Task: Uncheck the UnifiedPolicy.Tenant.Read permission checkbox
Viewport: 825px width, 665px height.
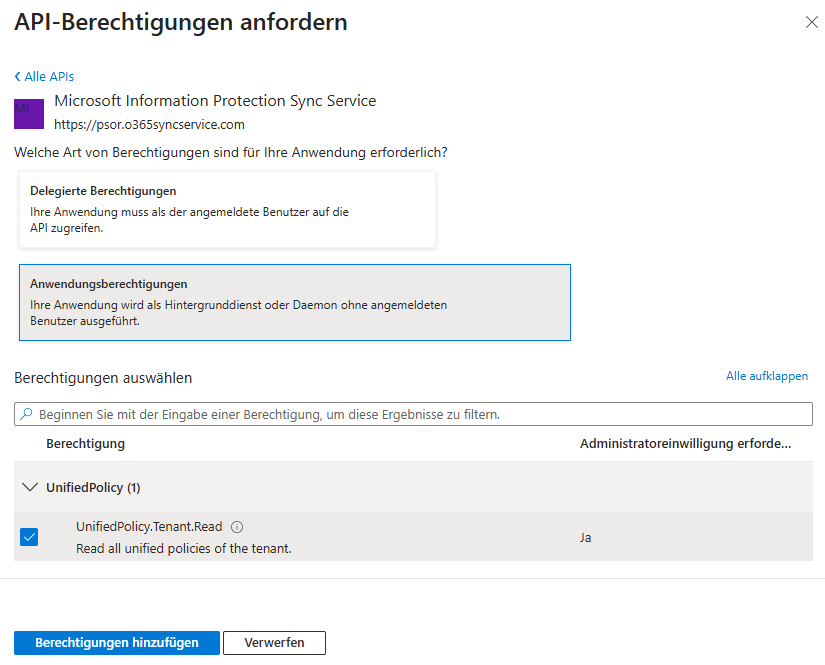Action: 29,536
